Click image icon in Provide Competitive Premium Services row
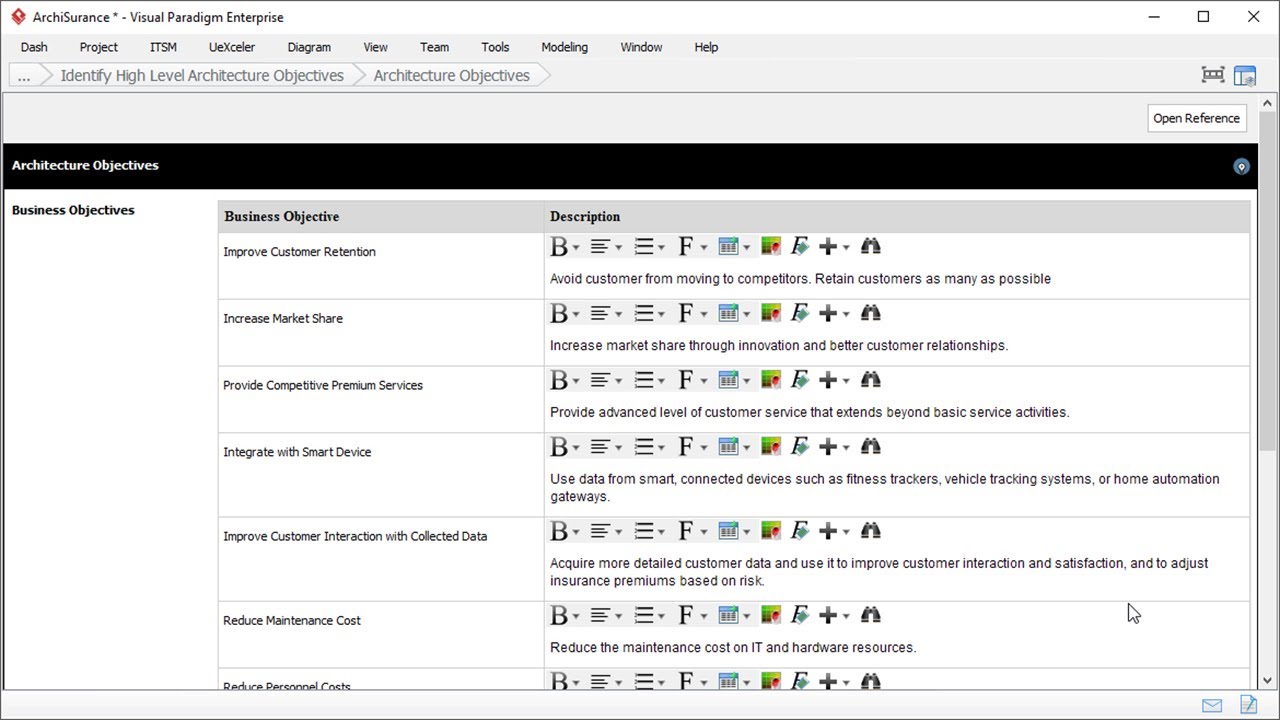This screenshot has height=720, width=1280. tap(770, 380)
